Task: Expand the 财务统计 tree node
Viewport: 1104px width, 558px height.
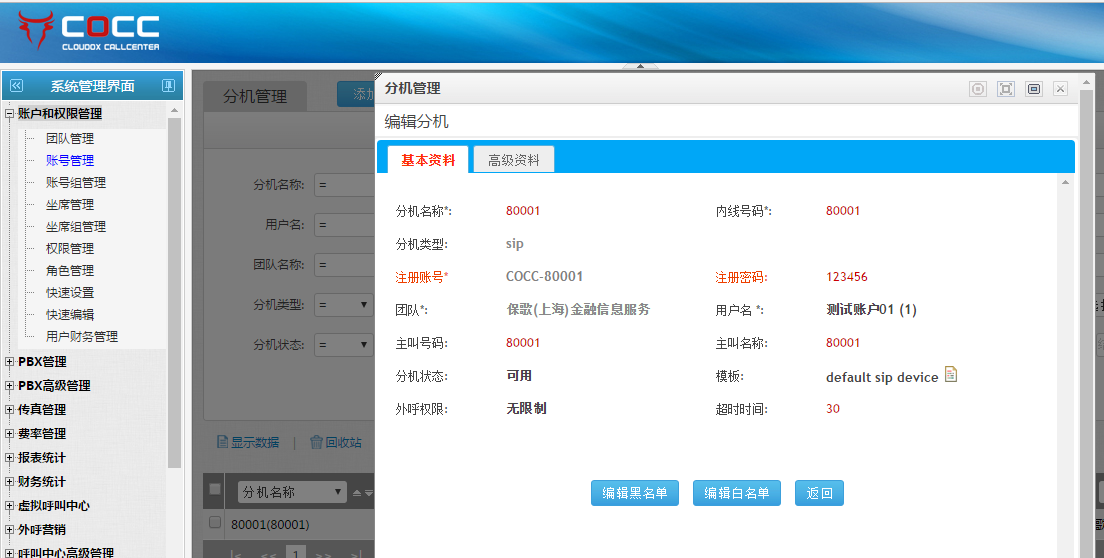Action: [x=10, y=482]
